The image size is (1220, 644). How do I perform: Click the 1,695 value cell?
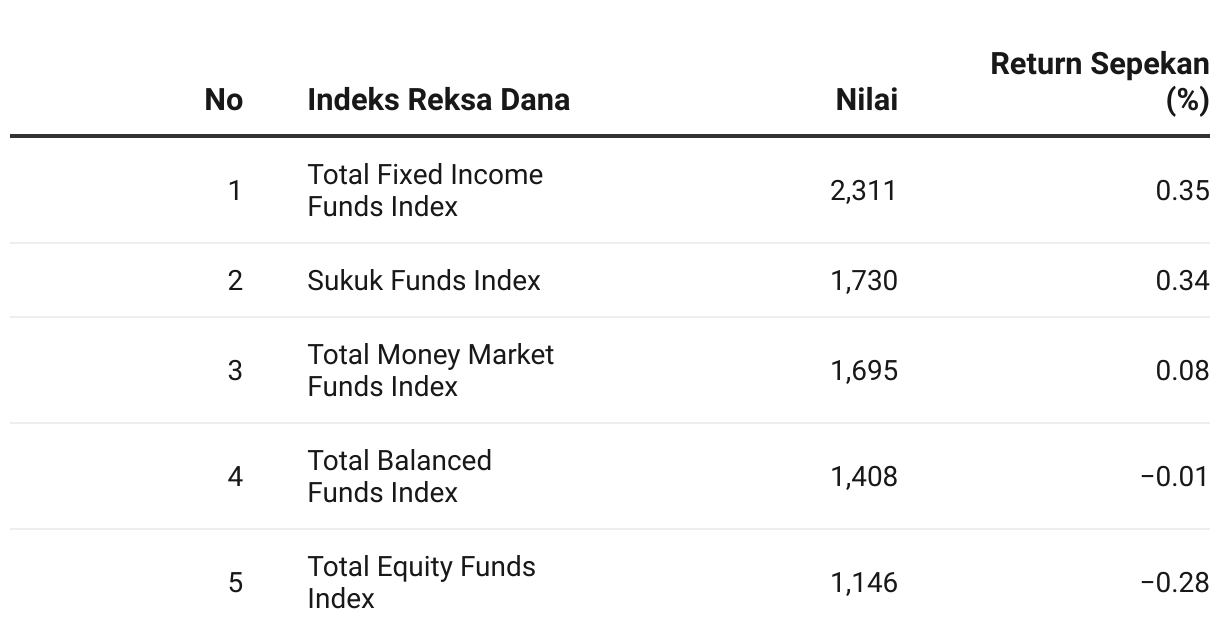coord(864,371)
